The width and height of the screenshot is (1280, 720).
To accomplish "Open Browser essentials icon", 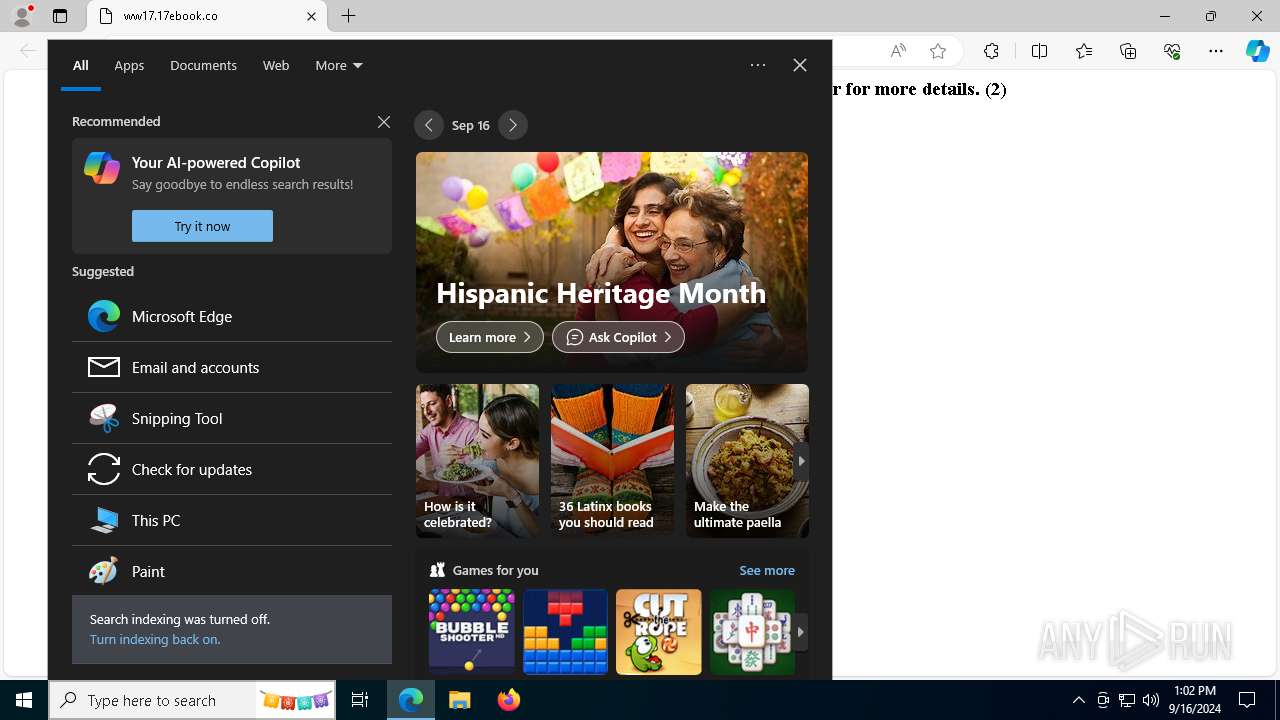I will 1172,51.
